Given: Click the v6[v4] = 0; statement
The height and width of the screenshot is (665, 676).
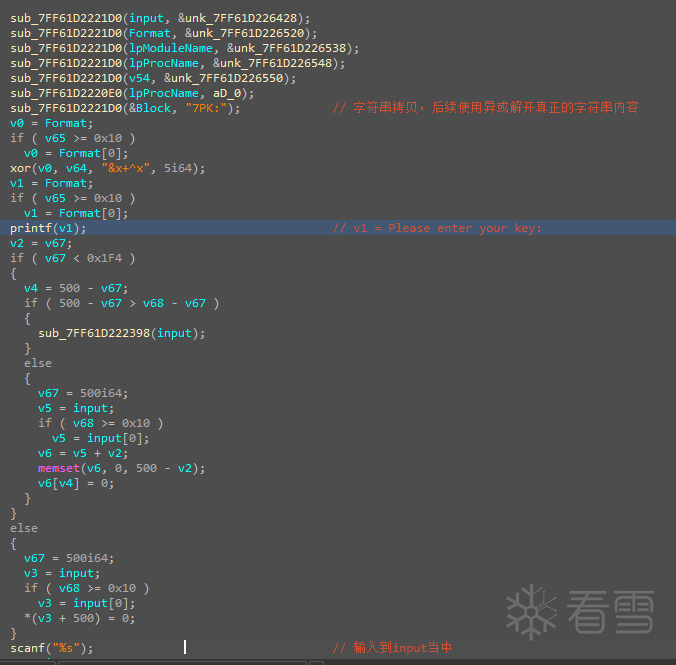Looking at the screenshot, I should (x=76, y=483).
